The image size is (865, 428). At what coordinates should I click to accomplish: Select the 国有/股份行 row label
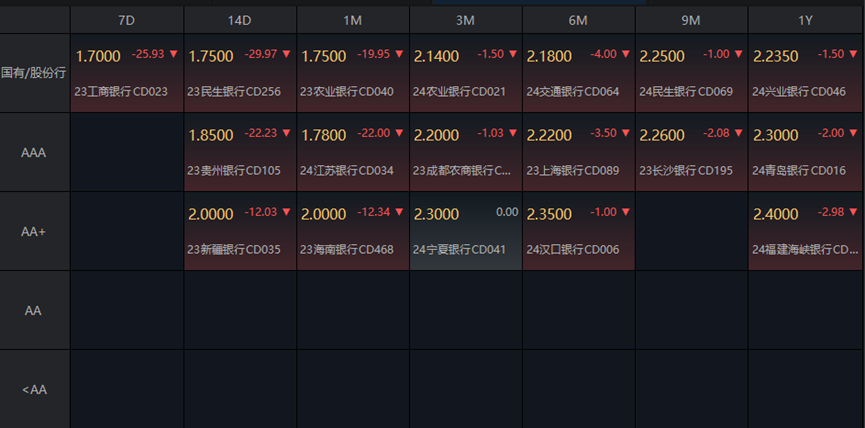point(35,73)
